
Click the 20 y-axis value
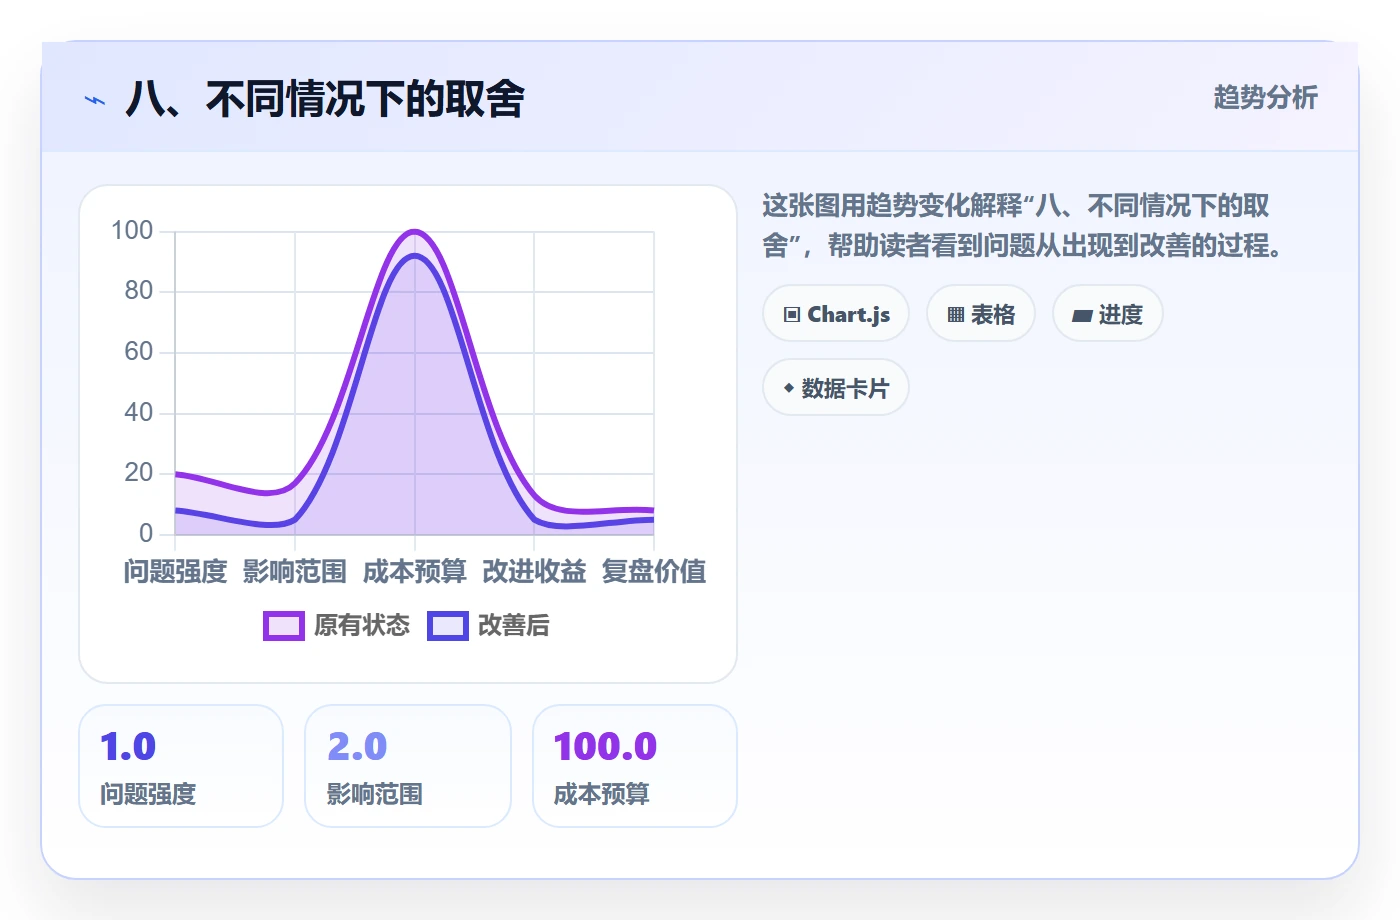click(x=139, y=473)
